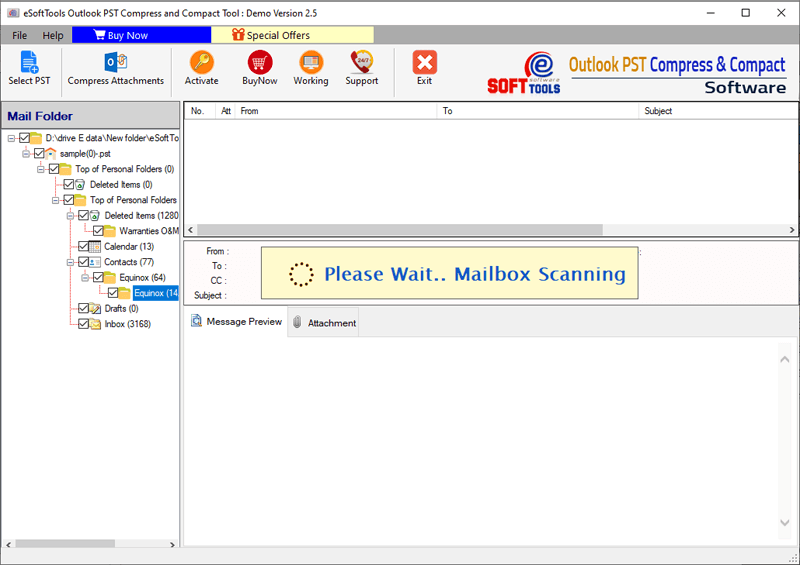Click the Equinox (64) folder icon
Image resolution: width=800 pixels, height=565 pixels.
point(110,278)
